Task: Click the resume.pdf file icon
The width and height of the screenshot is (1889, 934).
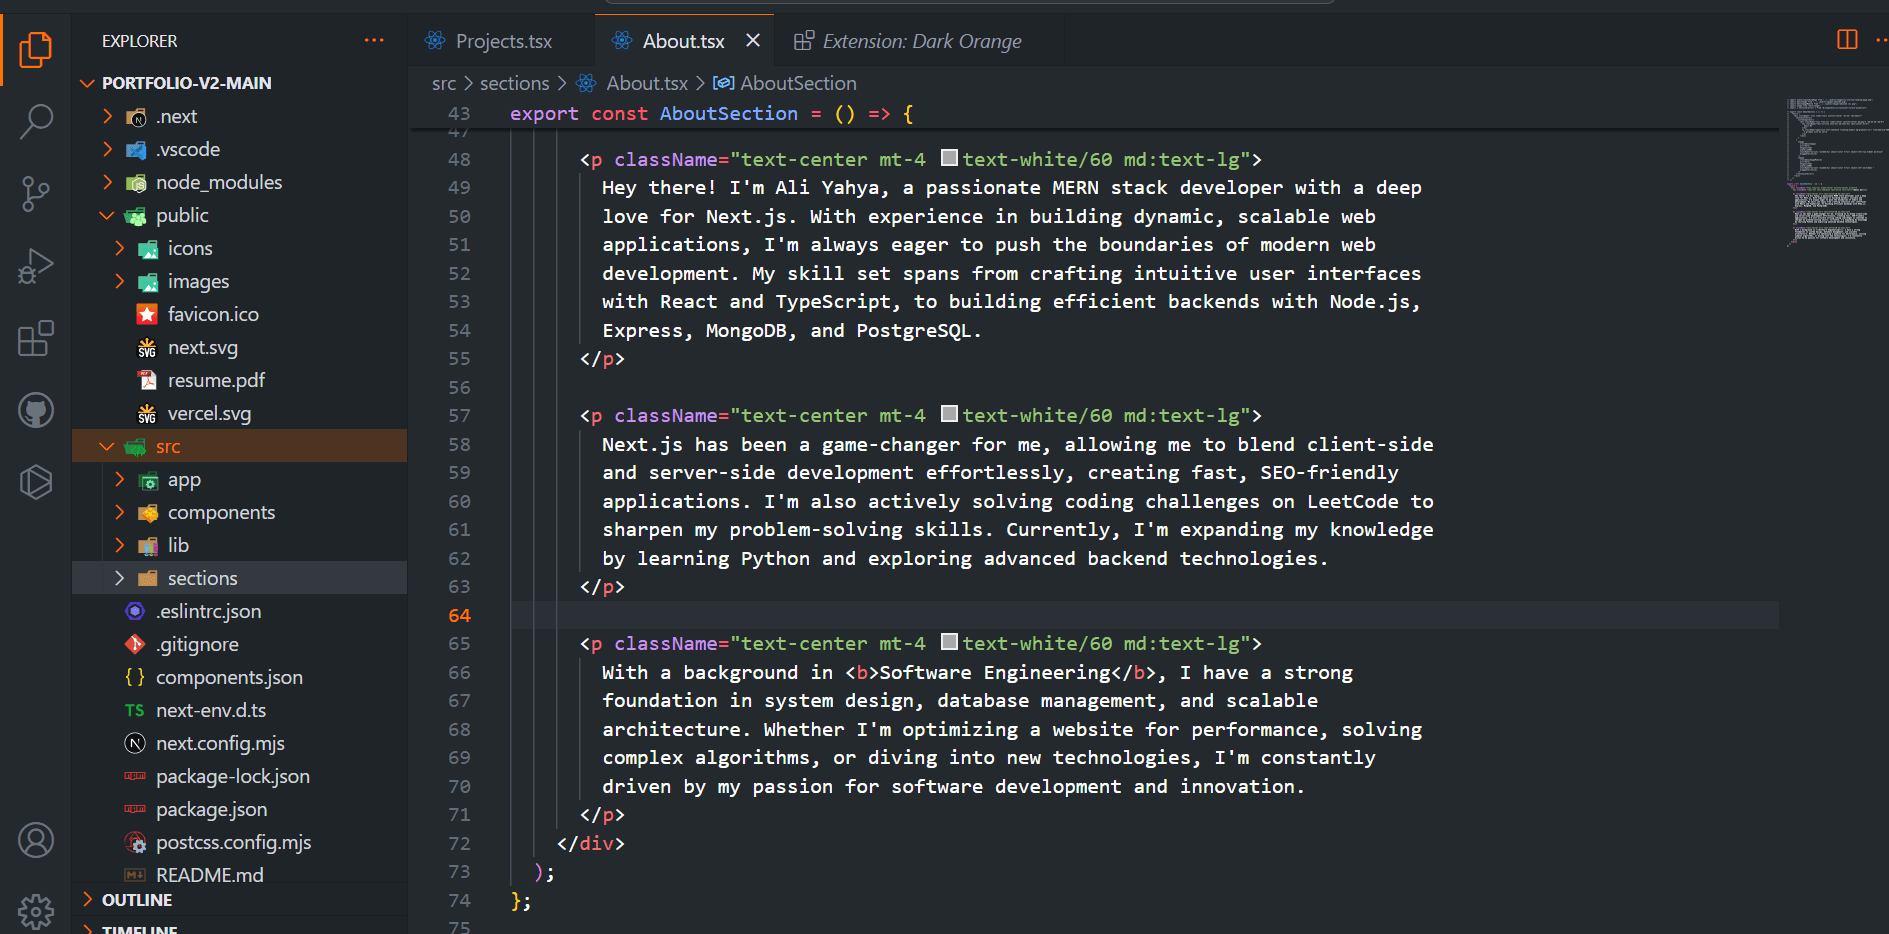Action: click(147, 380)
